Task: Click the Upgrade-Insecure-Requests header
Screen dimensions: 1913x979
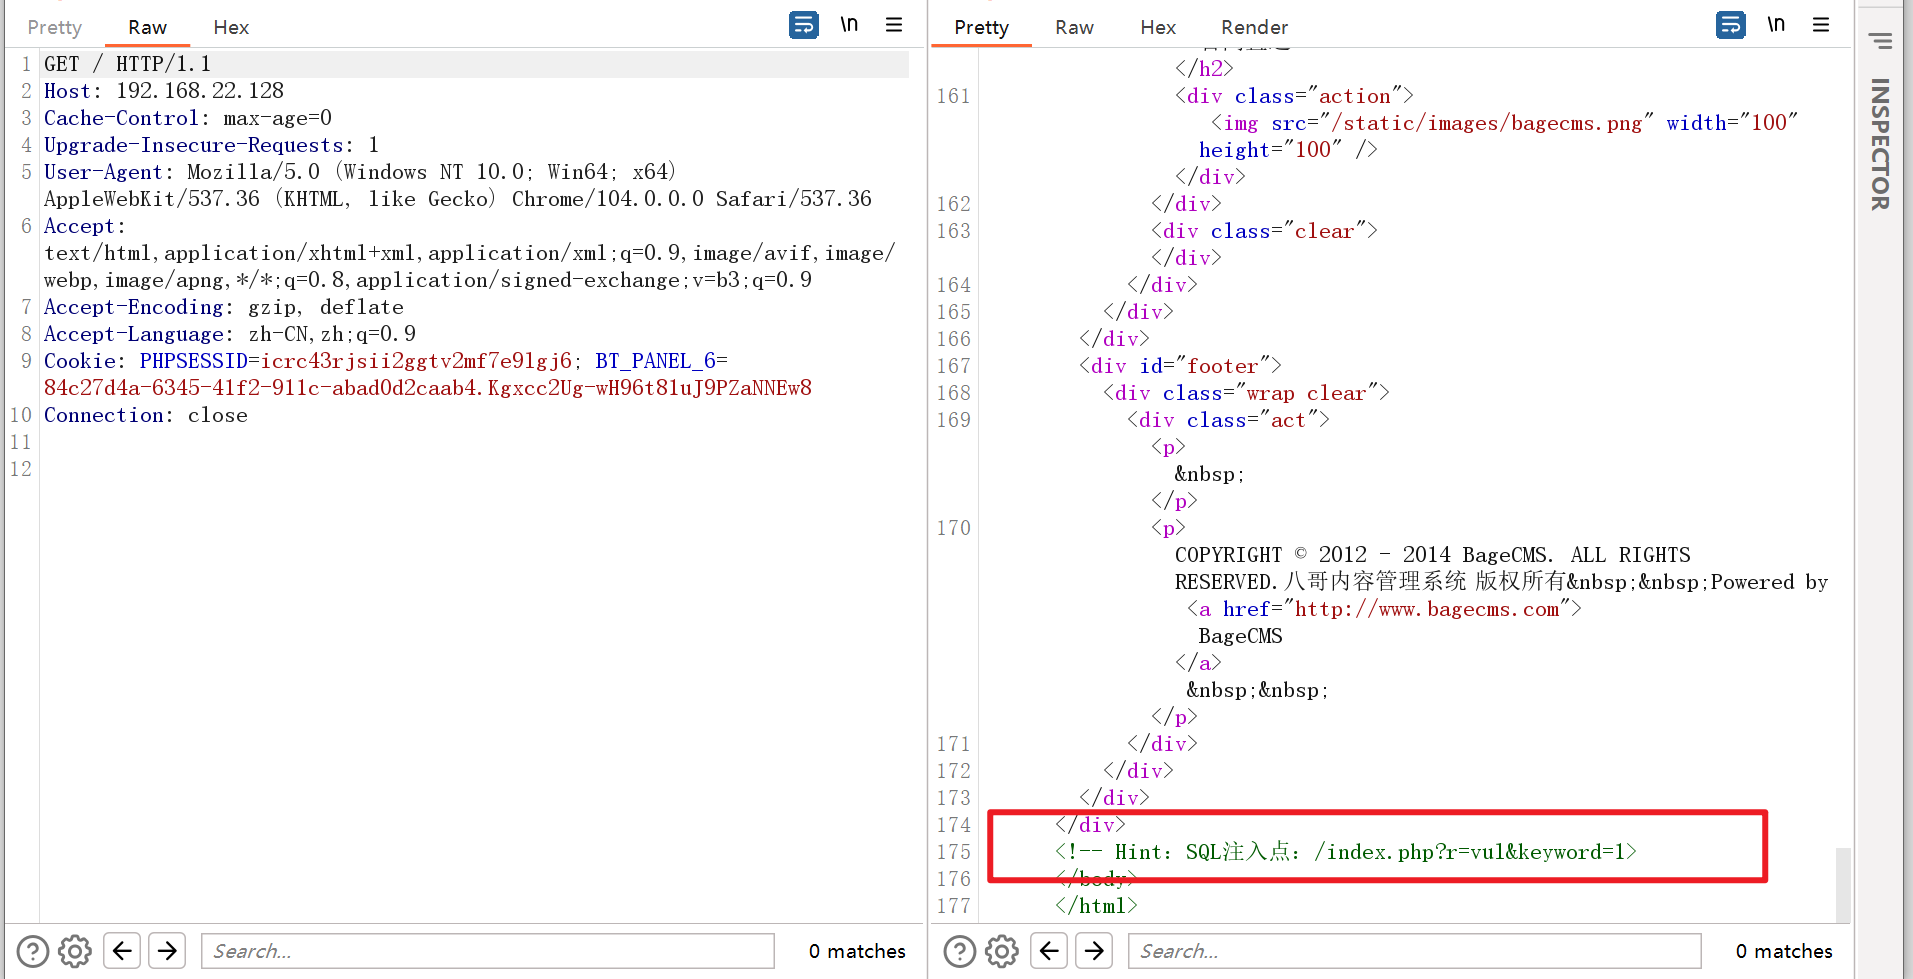Action: [211, 145]
